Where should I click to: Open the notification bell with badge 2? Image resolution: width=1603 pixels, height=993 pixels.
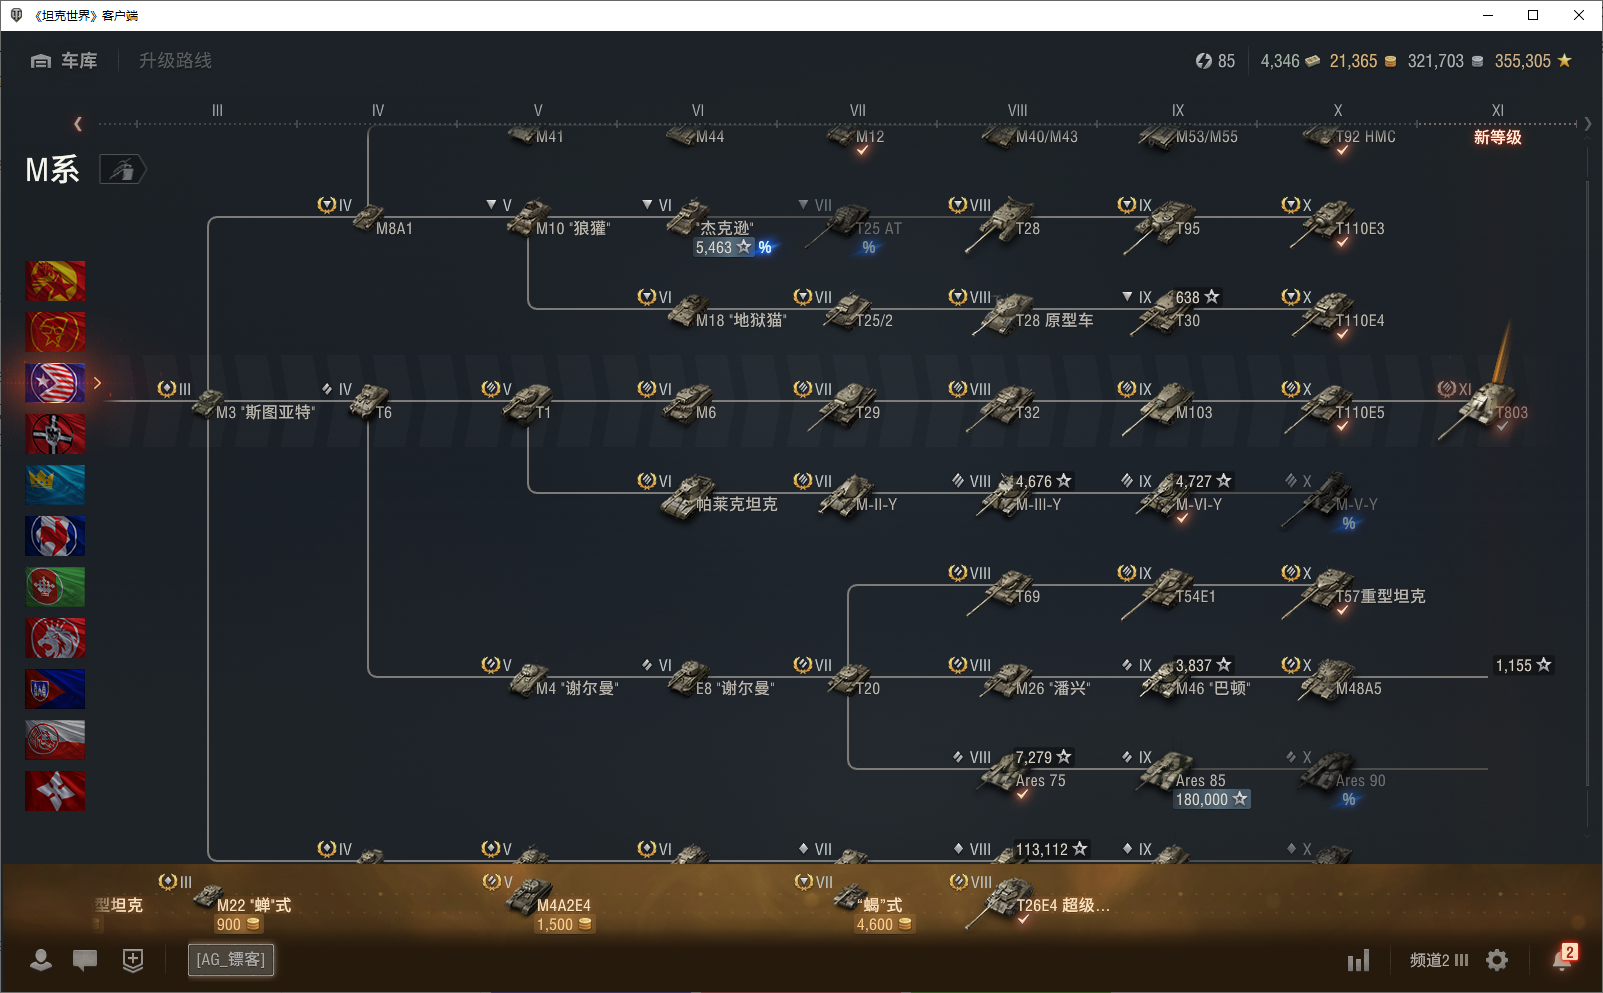pyautogui.click(x=1562, y=959)
